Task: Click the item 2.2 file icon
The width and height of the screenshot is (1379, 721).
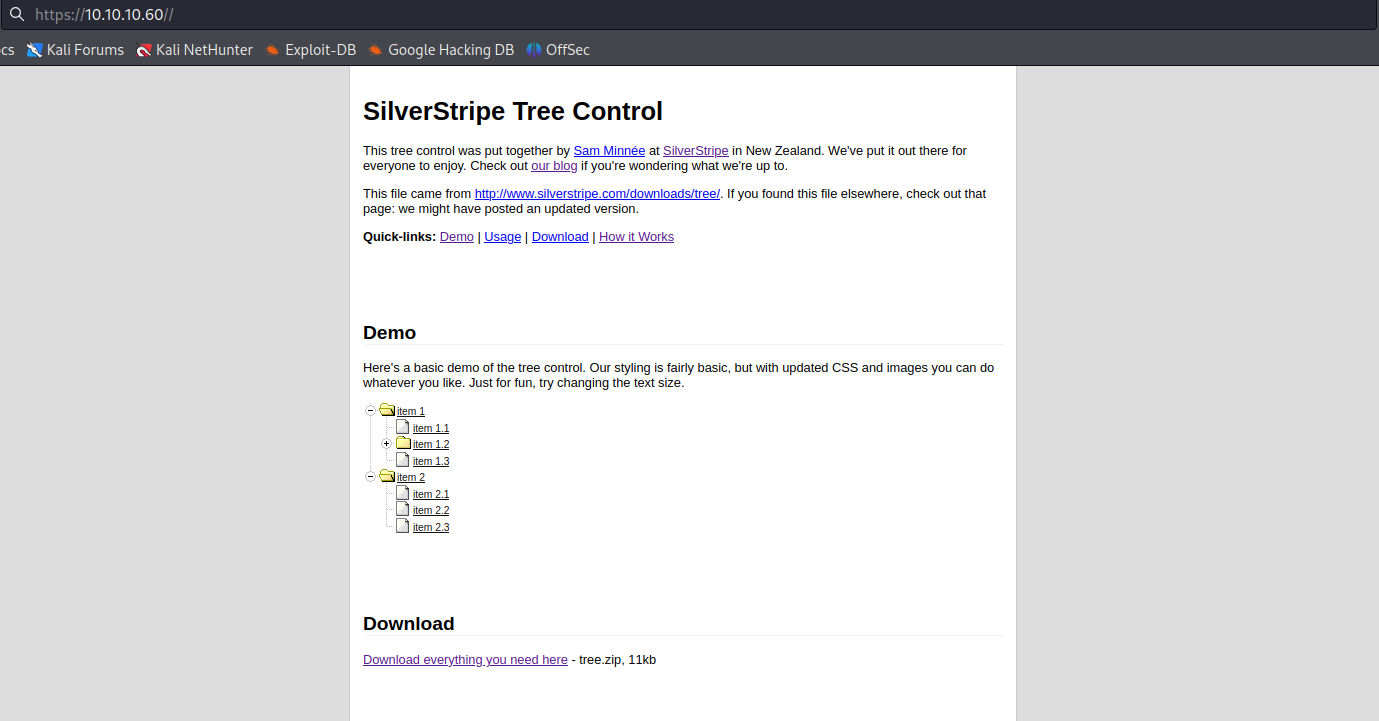Action: (x=402, y=509)
